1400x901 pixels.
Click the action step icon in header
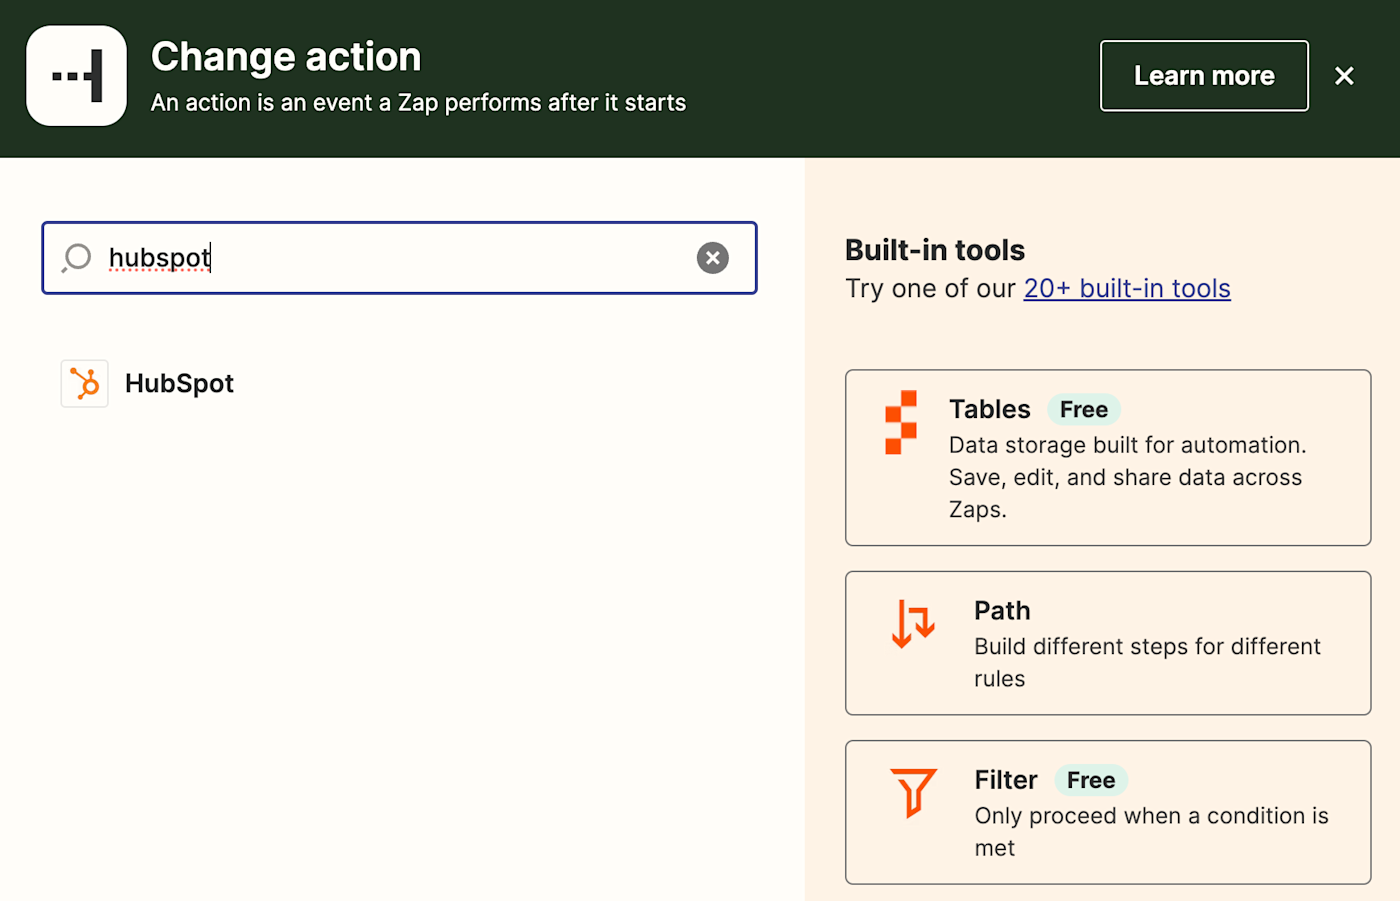click(x=77, y=76)
